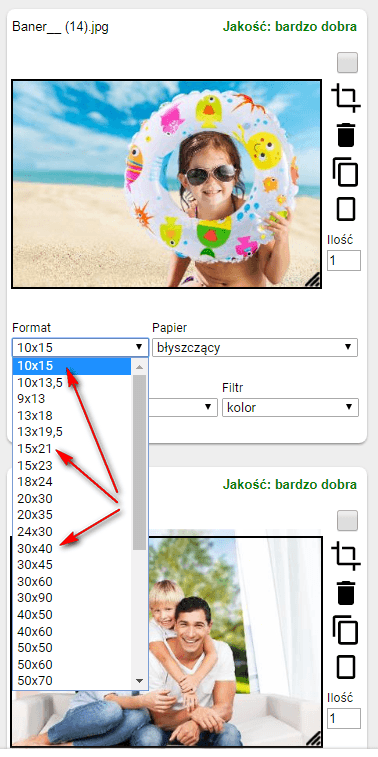Click second photo's Jakość: bardzo dobra label
Image resolution: width=378 pixels, height=757 pixels.
[x=290, y=484]
